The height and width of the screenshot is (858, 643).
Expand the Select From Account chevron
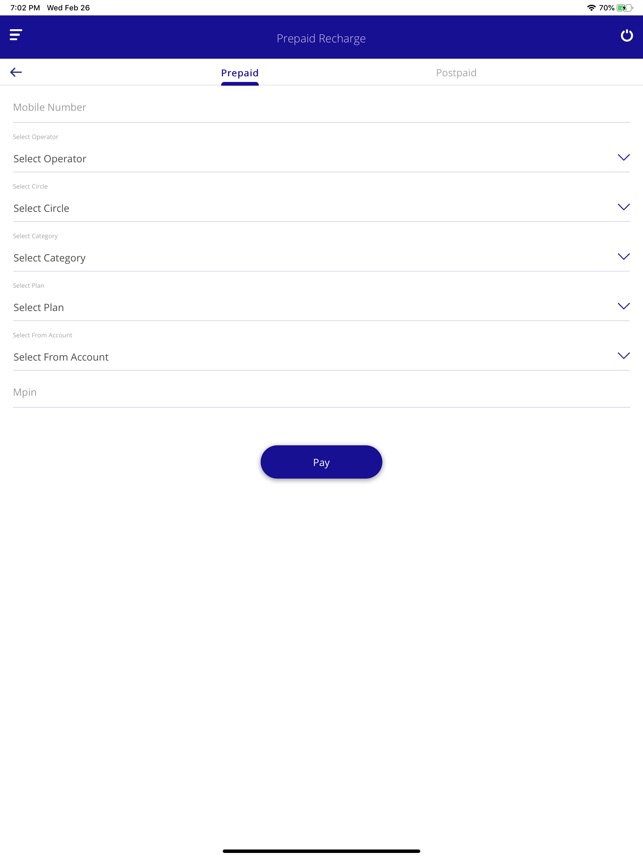click(x=623, y=356)
